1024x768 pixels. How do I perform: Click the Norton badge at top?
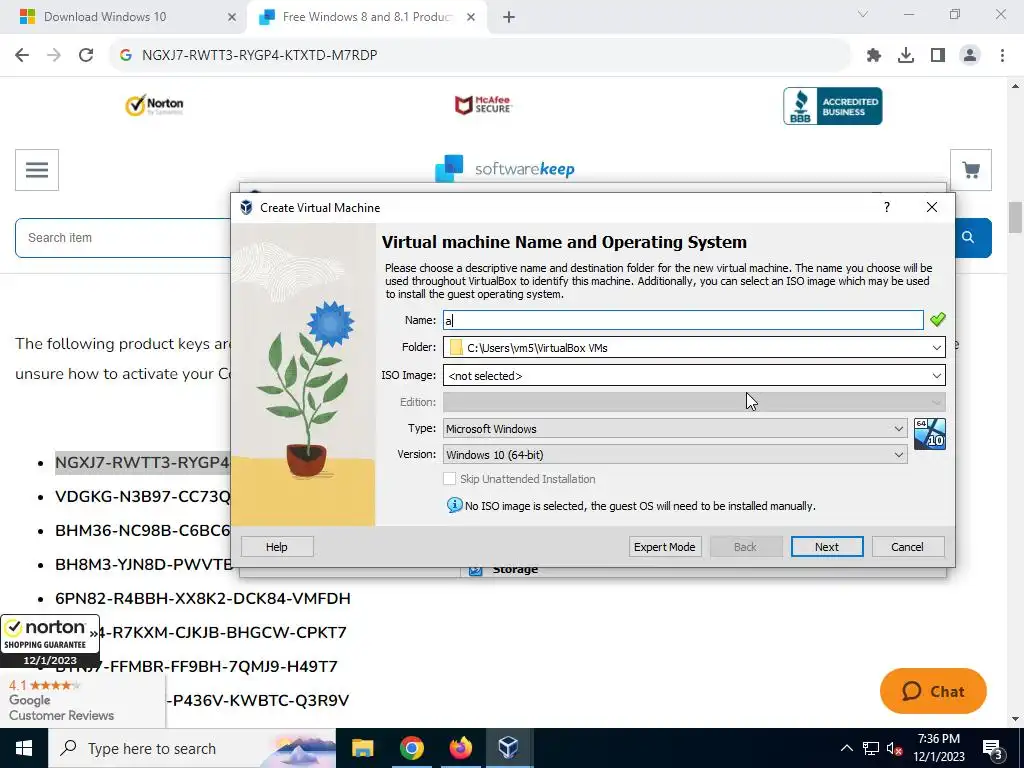coord(155,104)
